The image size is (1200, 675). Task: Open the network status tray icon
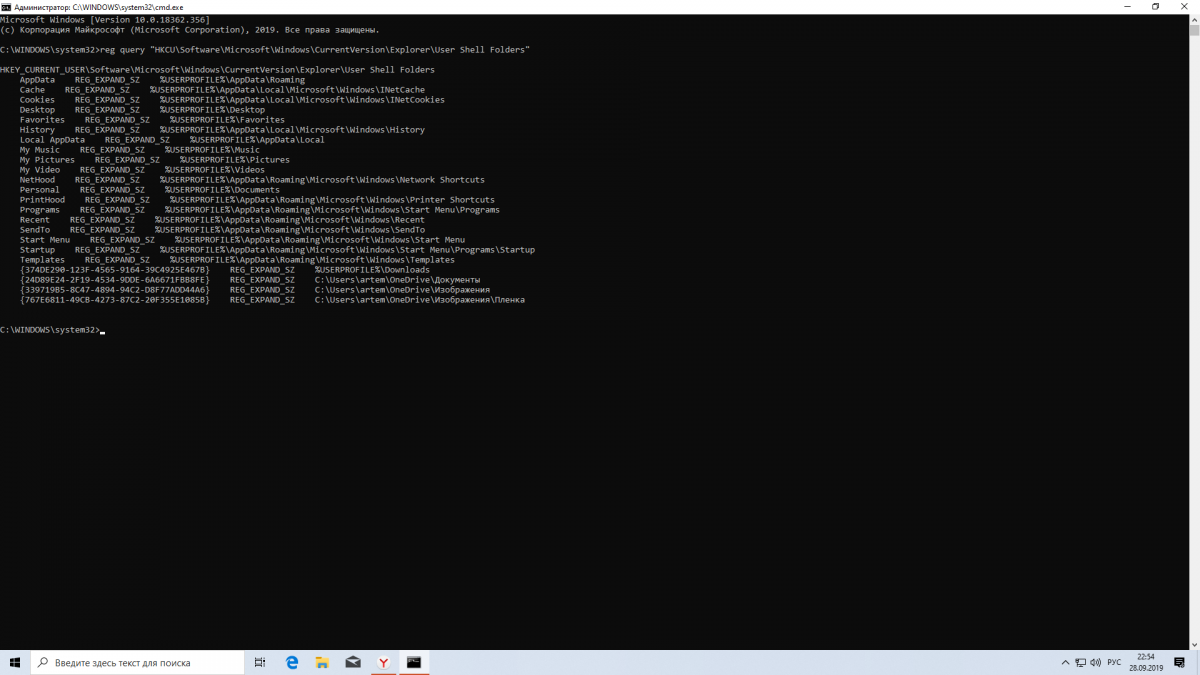1081,662
